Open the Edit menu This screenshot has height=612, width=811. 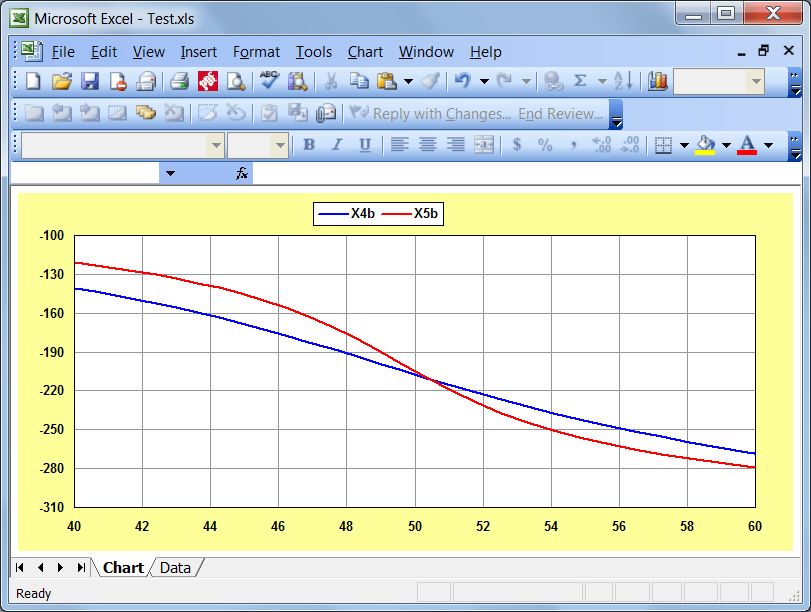point(104,52)
